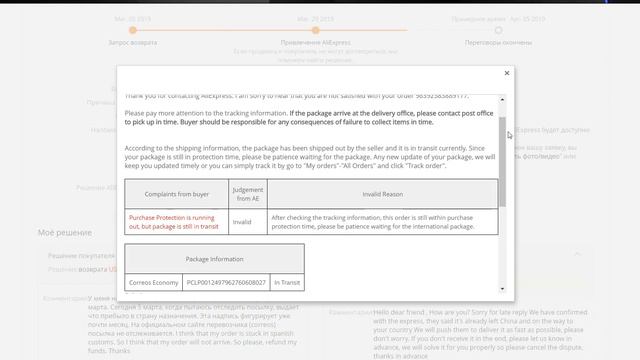Select tracking number PCLP0012497962760608027
640x360 pixels.
coord(226,282)
